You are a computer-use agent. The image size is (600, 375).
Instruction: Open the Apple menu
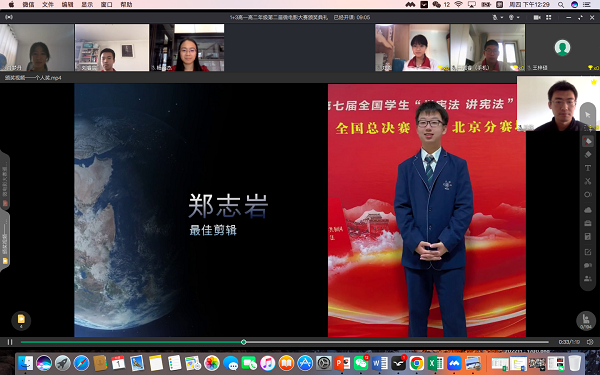[x=11, y=5]
